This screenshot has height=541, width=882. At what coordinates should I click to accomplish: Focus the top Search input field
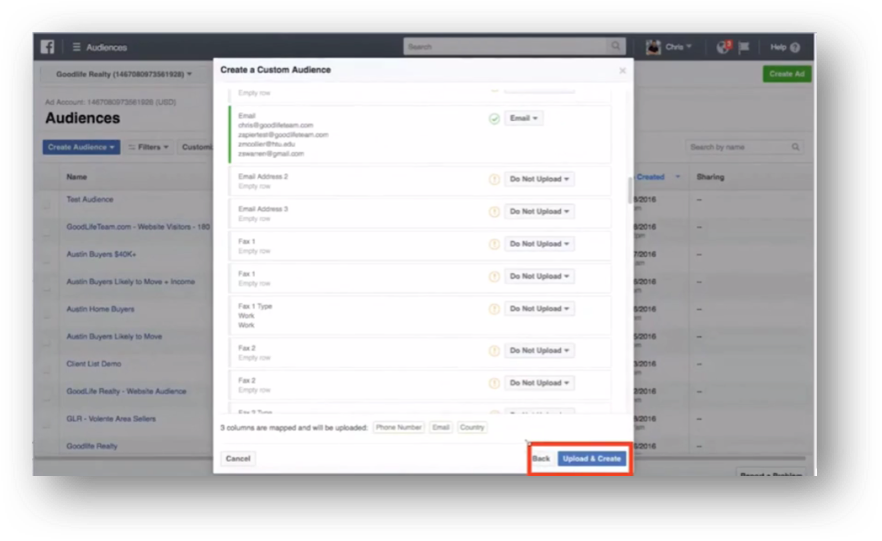click(506, 47)
